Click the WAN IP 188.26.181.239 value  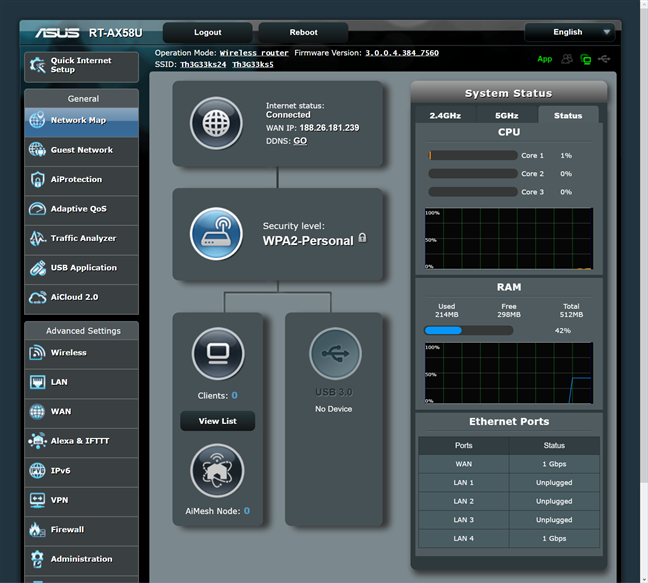click(x=329, y=128)
